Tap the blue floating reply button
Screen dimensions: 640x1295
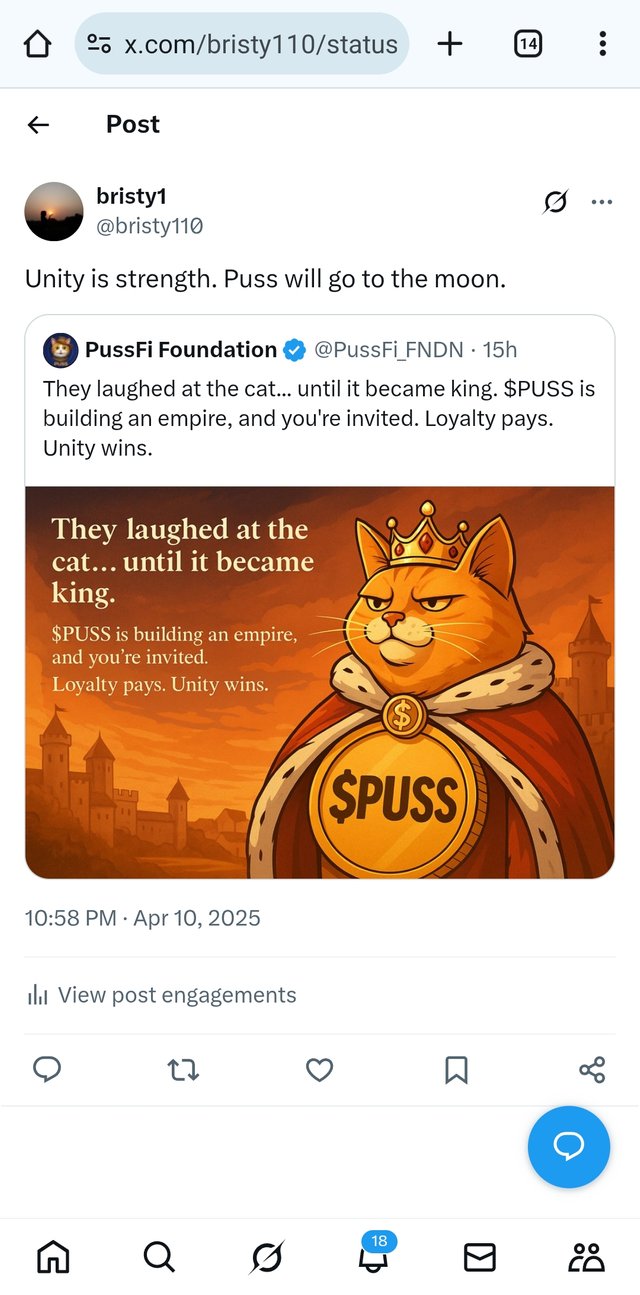(x=568, y=1147)
